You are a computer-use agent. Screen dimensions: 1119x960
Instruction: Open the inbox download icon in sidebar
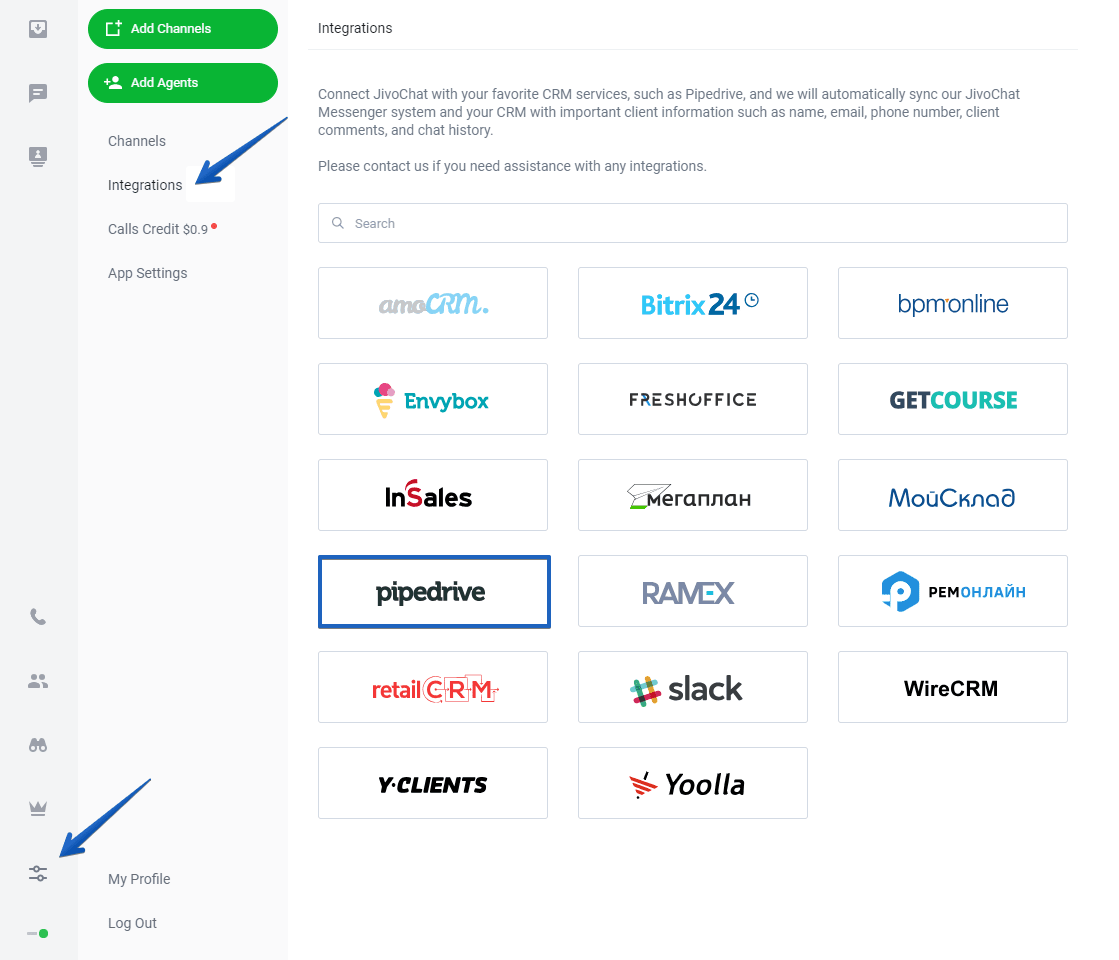pos(38,29)
